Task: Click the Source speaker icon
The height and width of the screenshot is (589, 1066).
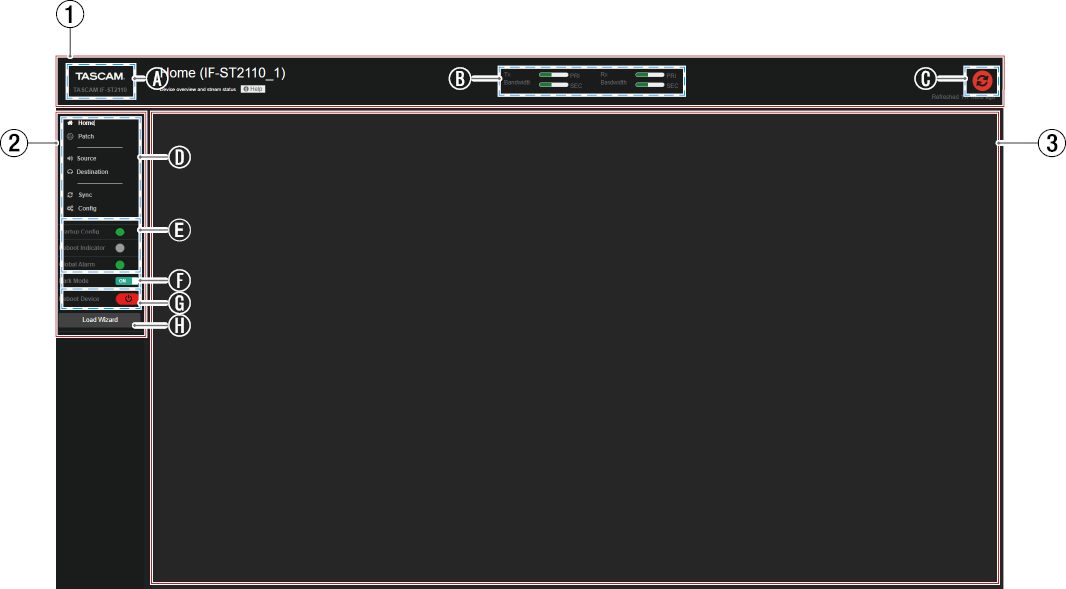Action: coord(70,158)
